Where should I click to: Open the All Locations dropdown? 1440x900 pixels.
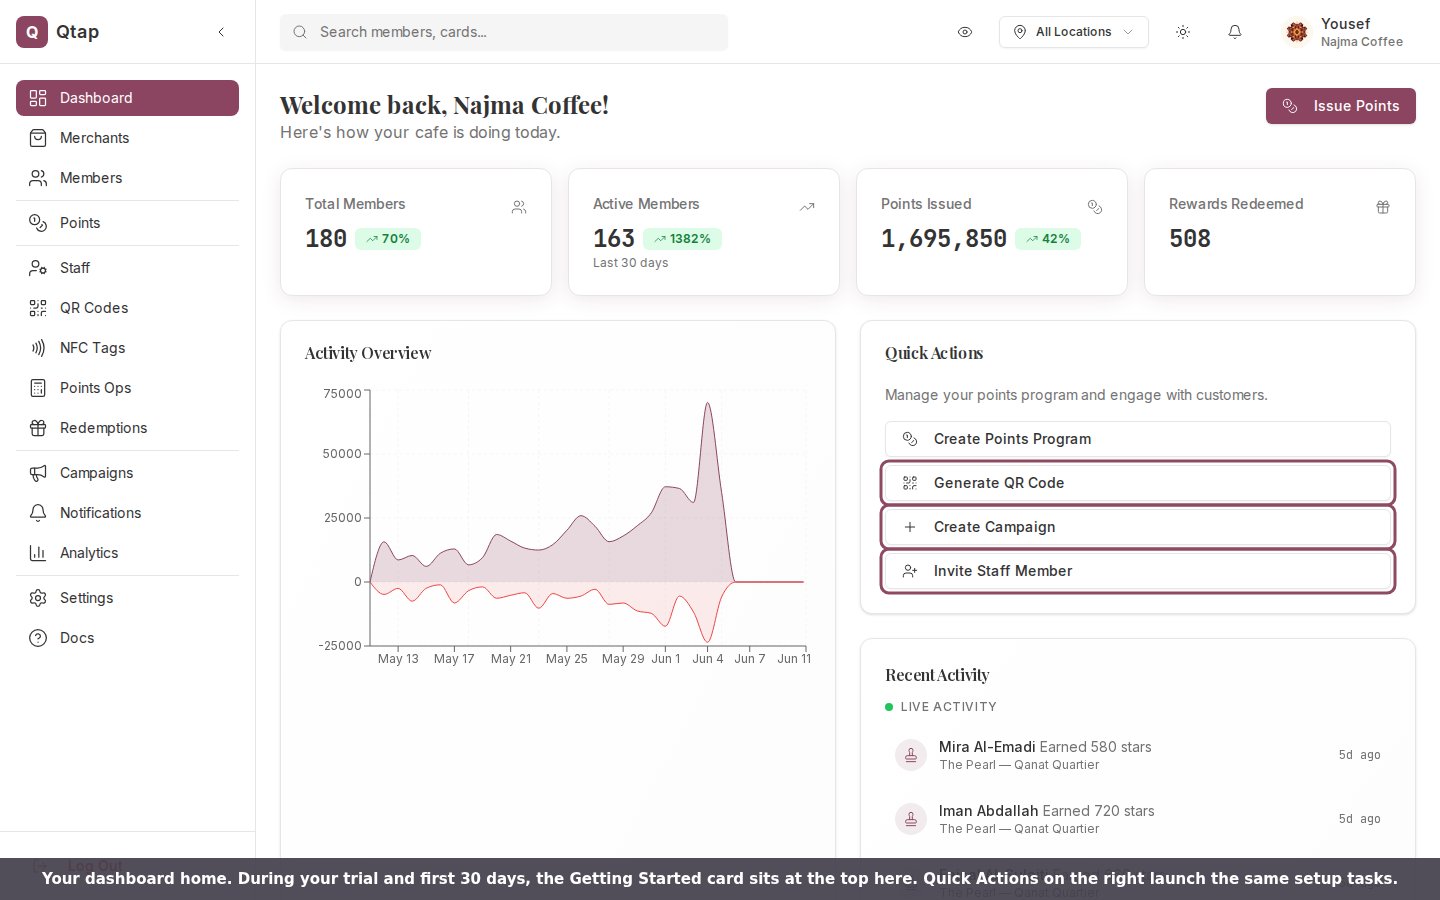[x=1074, y=32]
